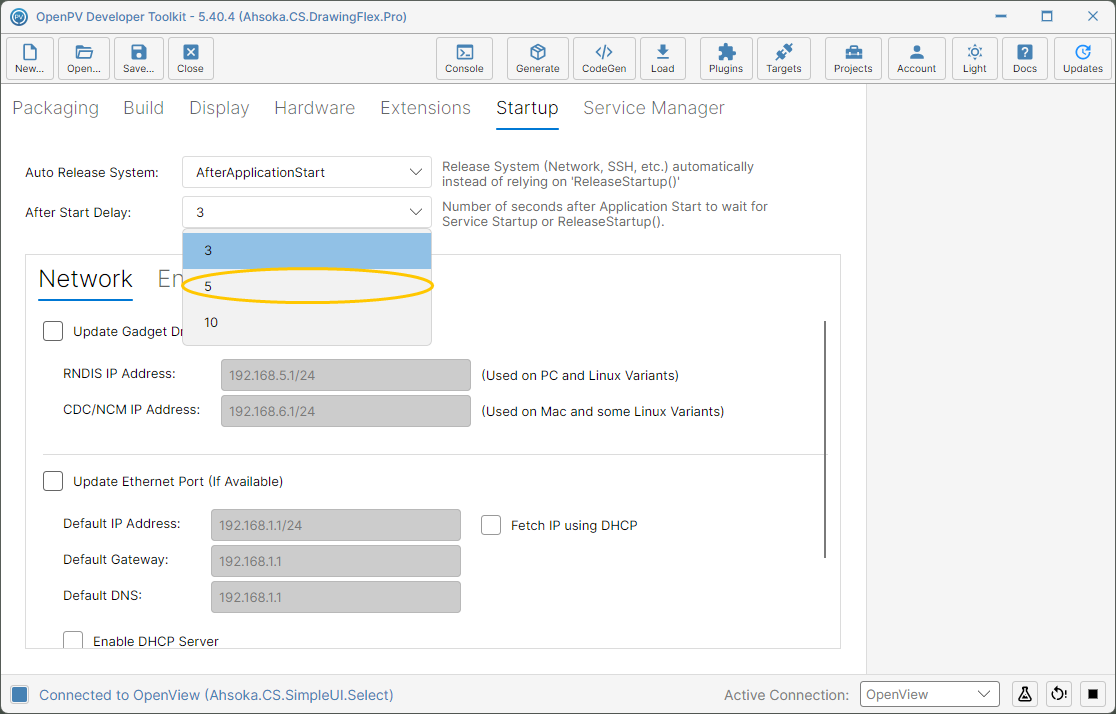The width and height of the screenshot is (1116, 714).
Task: Close the current project via toolbar
Action: 191,58
